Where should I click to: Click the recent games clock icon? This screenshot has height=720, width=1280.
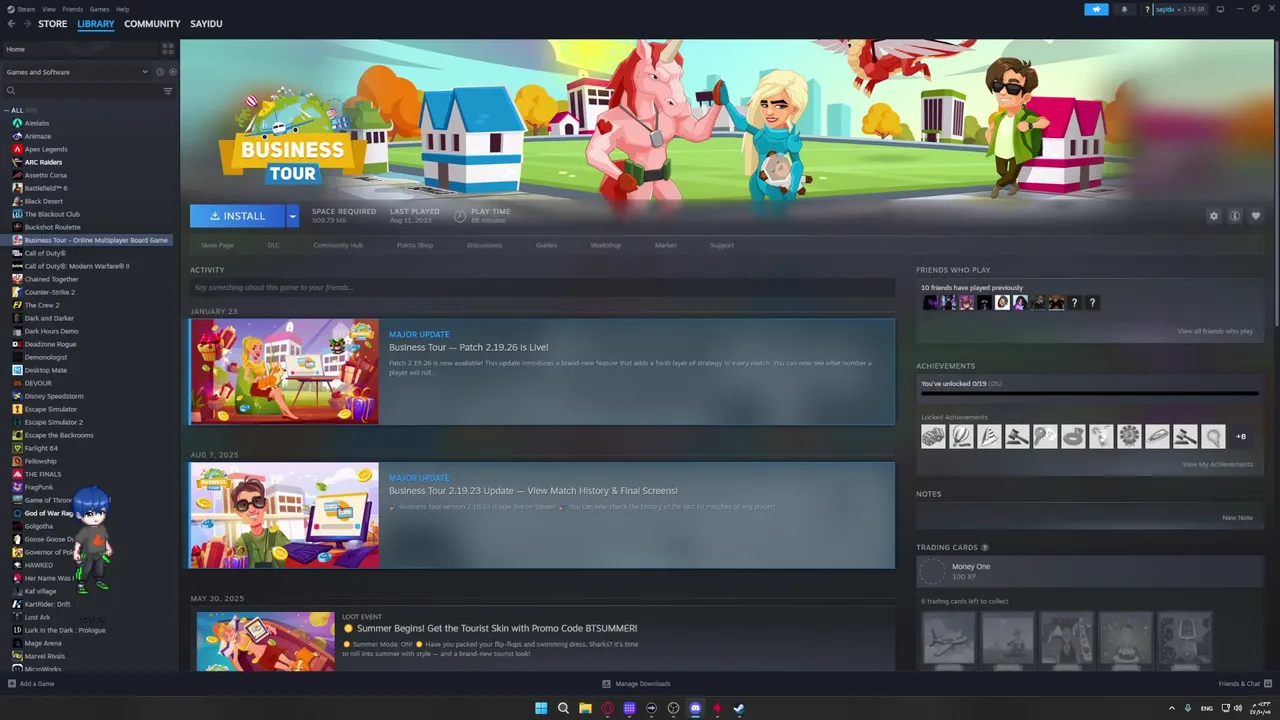[160, 72]
